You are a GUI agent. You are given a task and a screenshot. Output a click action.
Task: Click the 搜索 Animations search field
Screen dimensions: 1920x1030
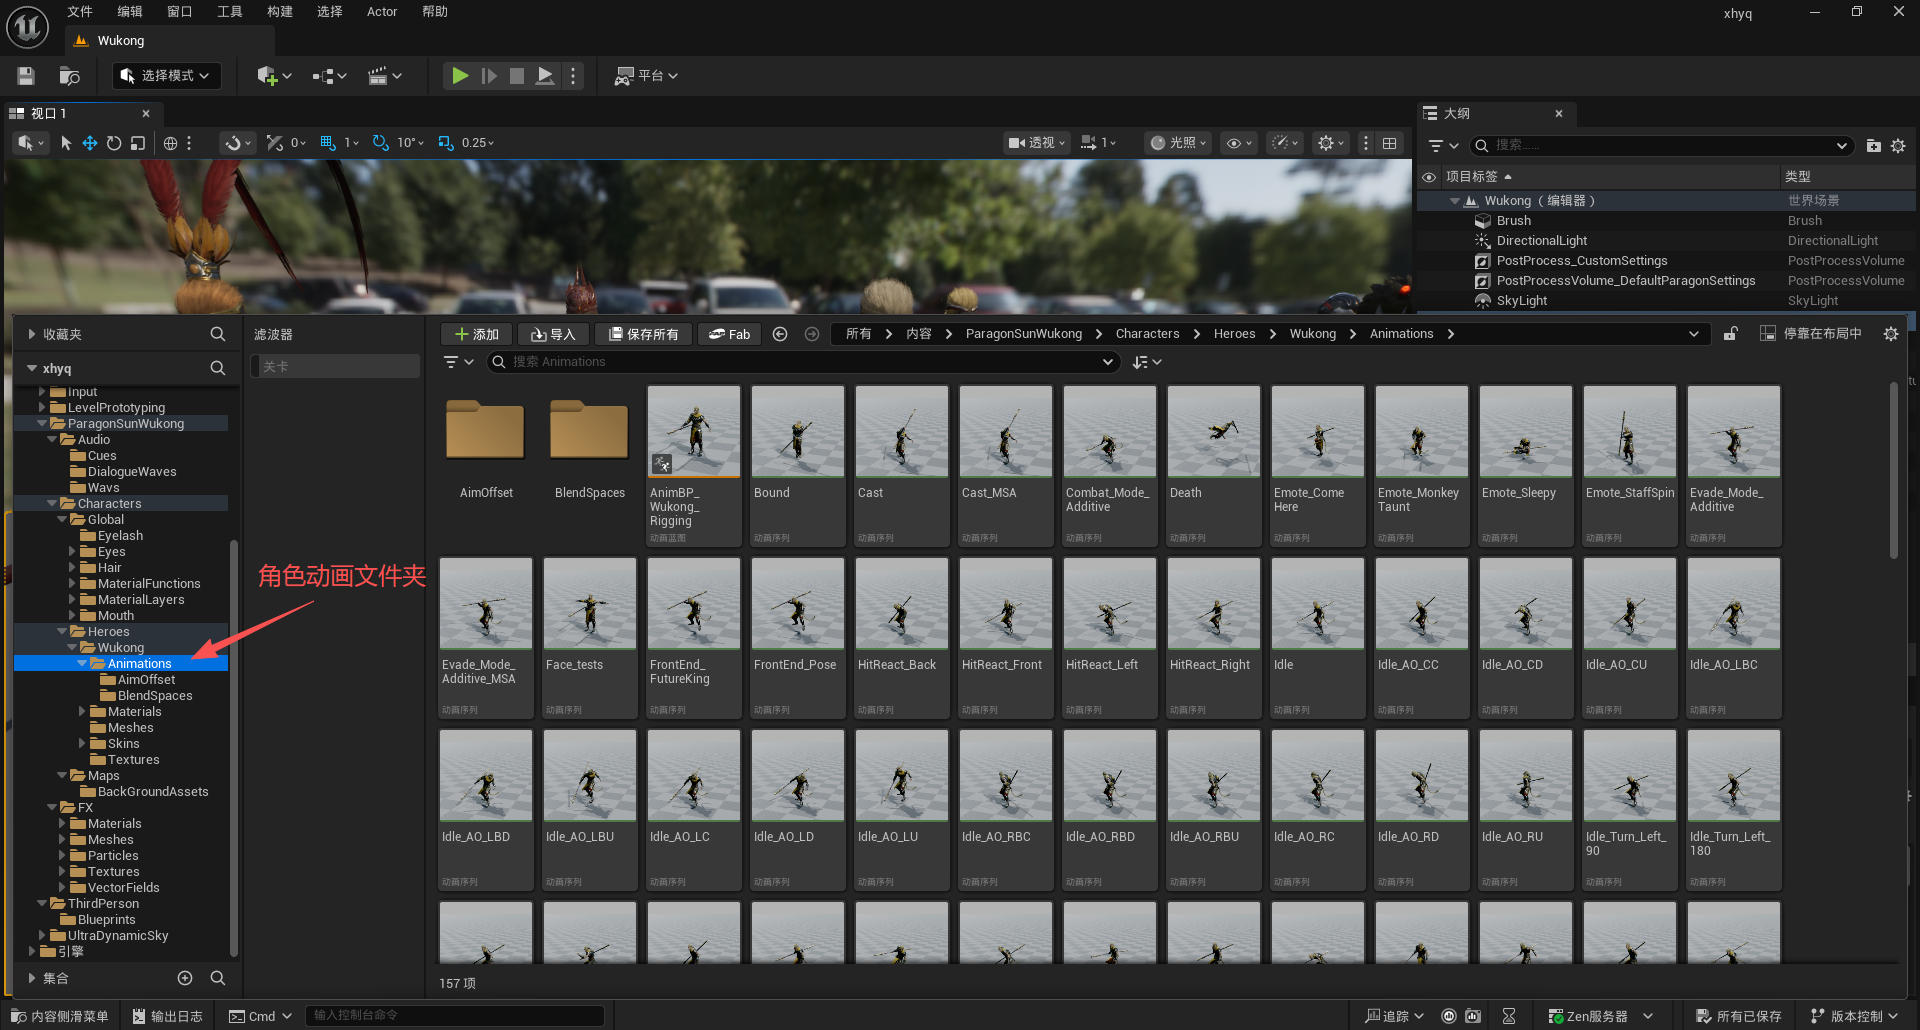(803, 362)
